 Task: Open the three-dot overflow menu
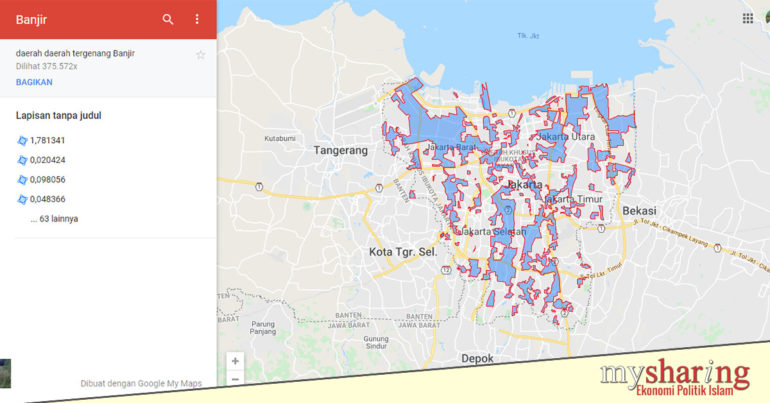[197, 19]
